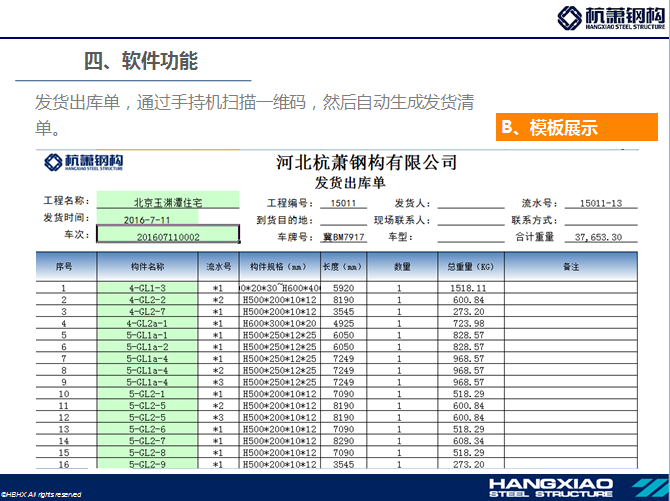670x501 pixels.
Task: Click the blank 联系方式 field
Action: [x=601, y=220]
